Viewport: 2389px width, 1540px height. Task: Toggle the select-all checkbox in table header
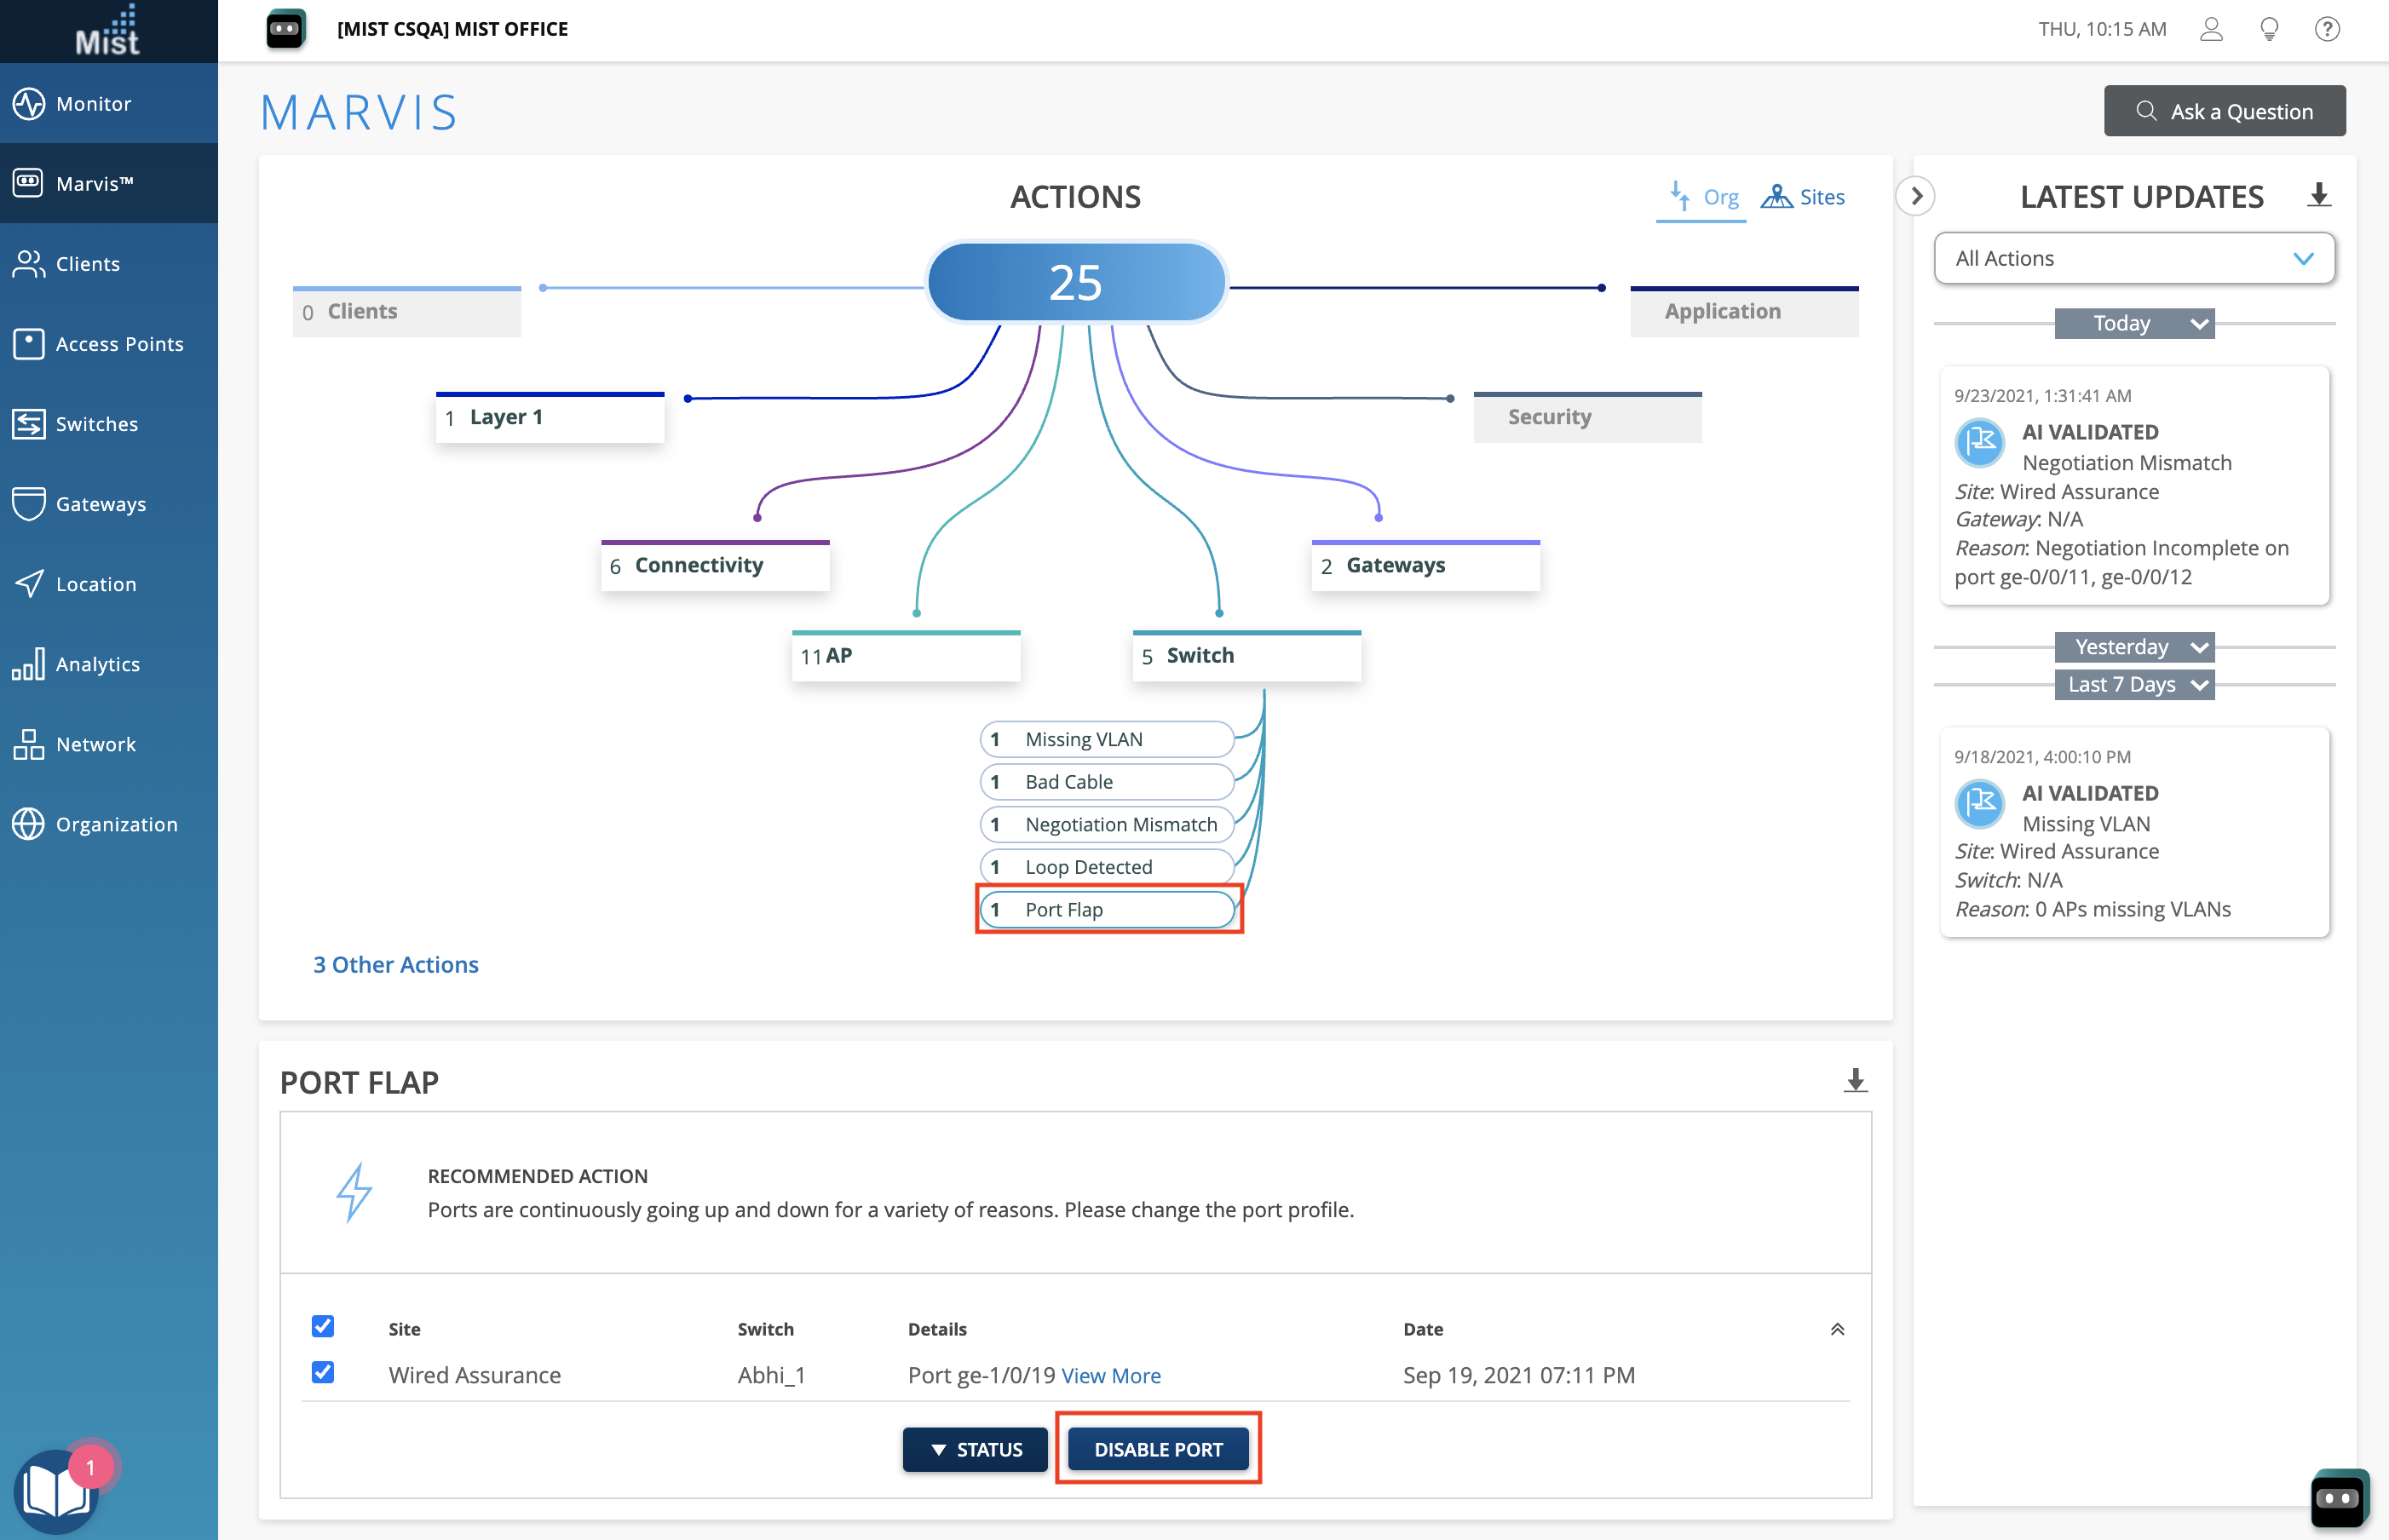(x=323, y=1326)
